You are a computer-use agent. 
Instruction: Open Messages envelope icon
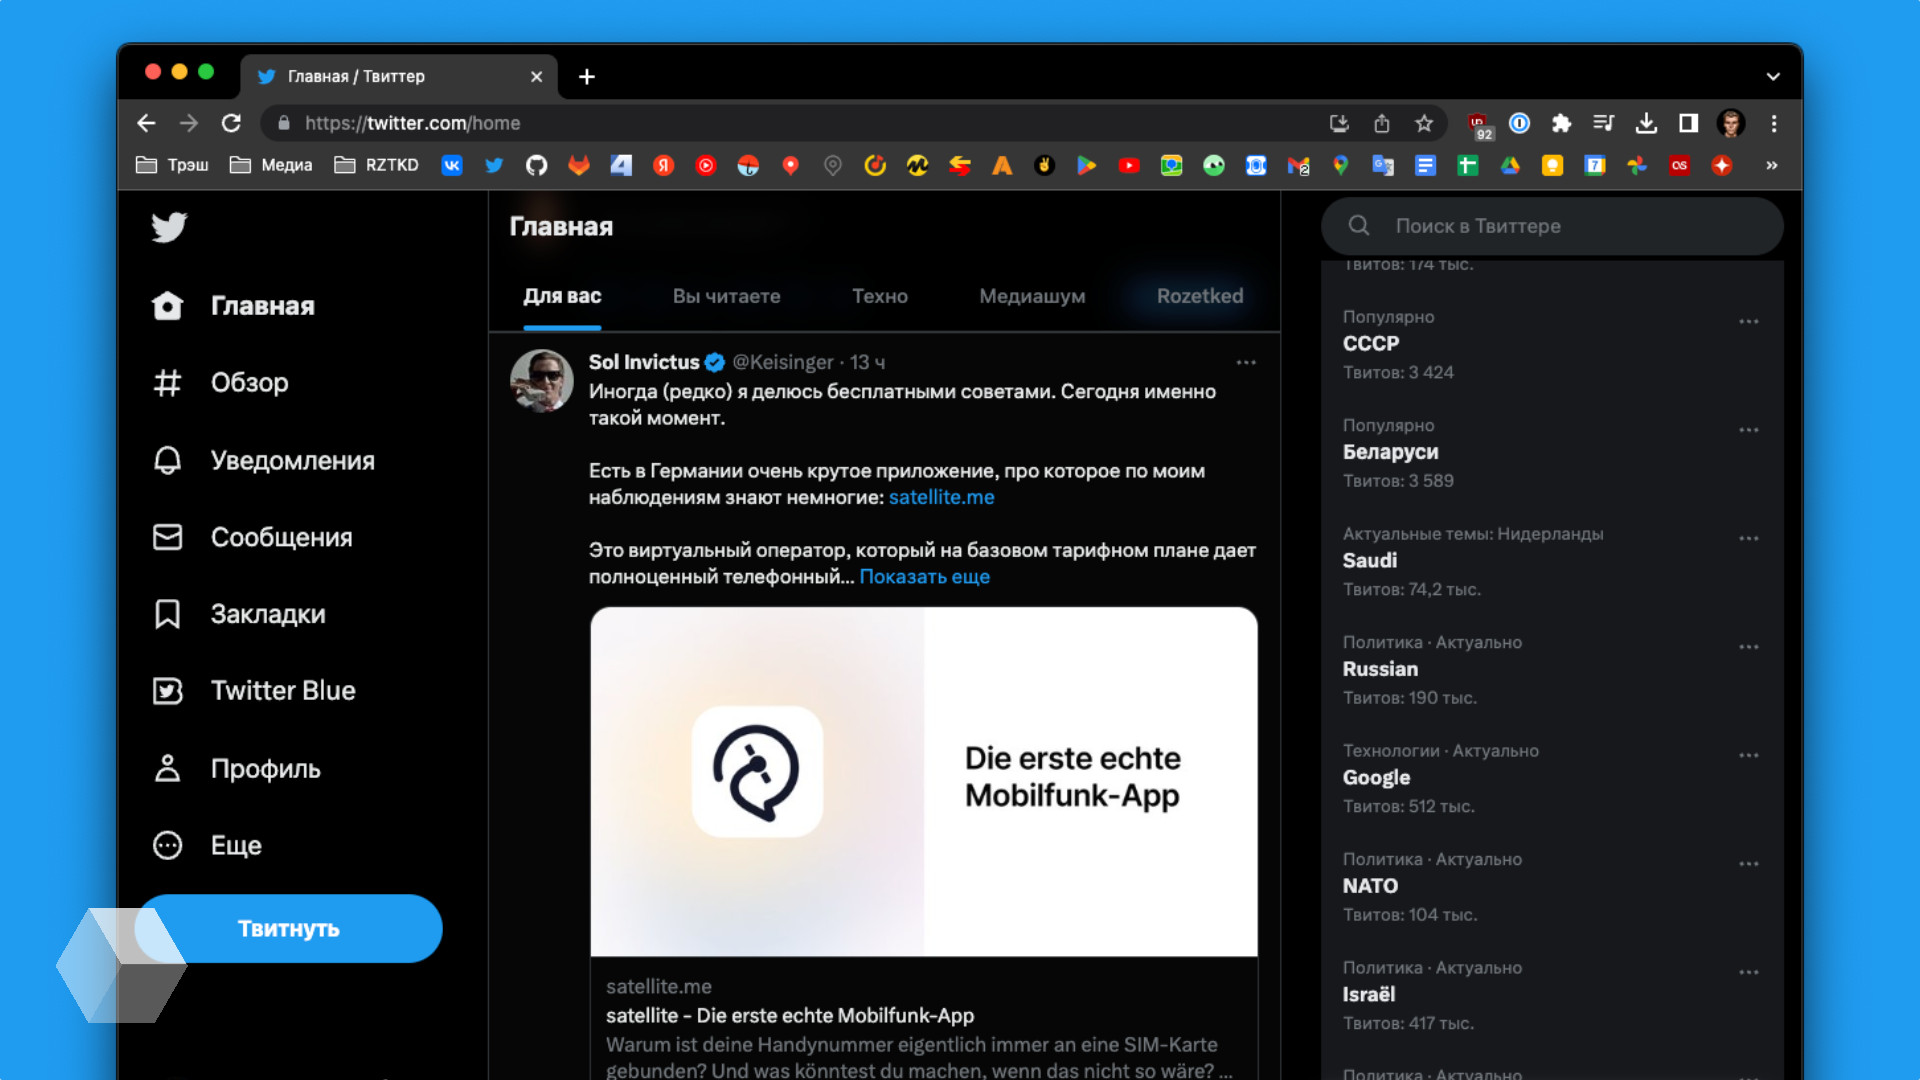click(167, 537)
